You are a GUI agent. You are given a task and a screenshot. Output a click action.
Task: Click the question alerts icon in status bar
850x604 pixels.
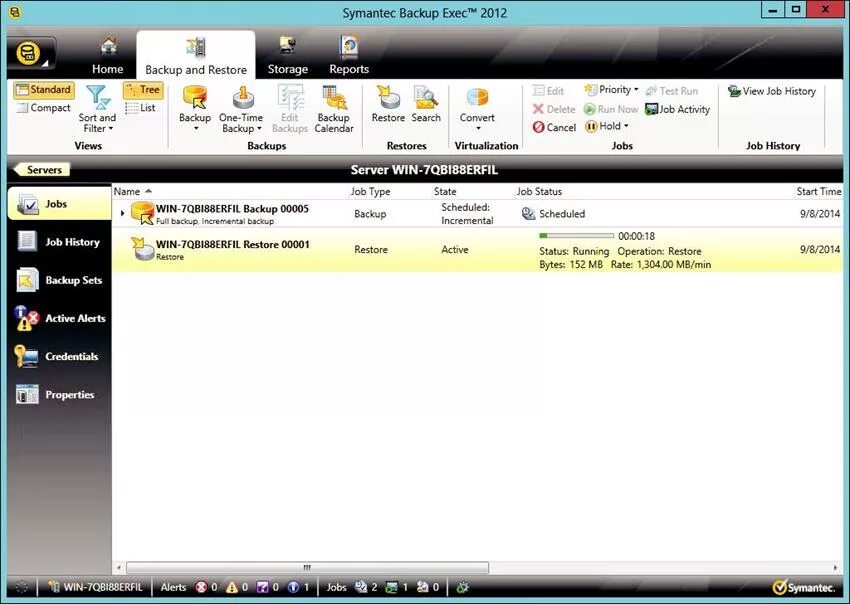(262, 587)
